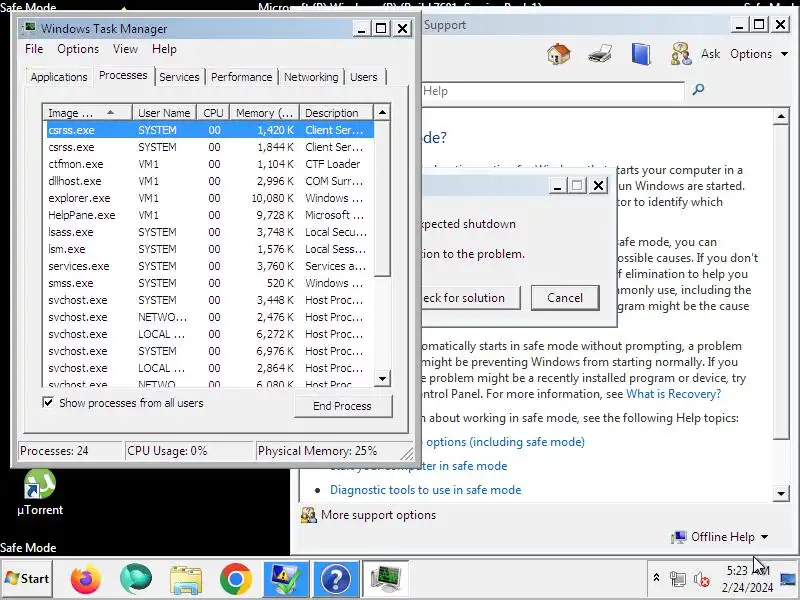Open the Options dropdown in Help window
The image size is (800, 600).
[x=759, y=54]
